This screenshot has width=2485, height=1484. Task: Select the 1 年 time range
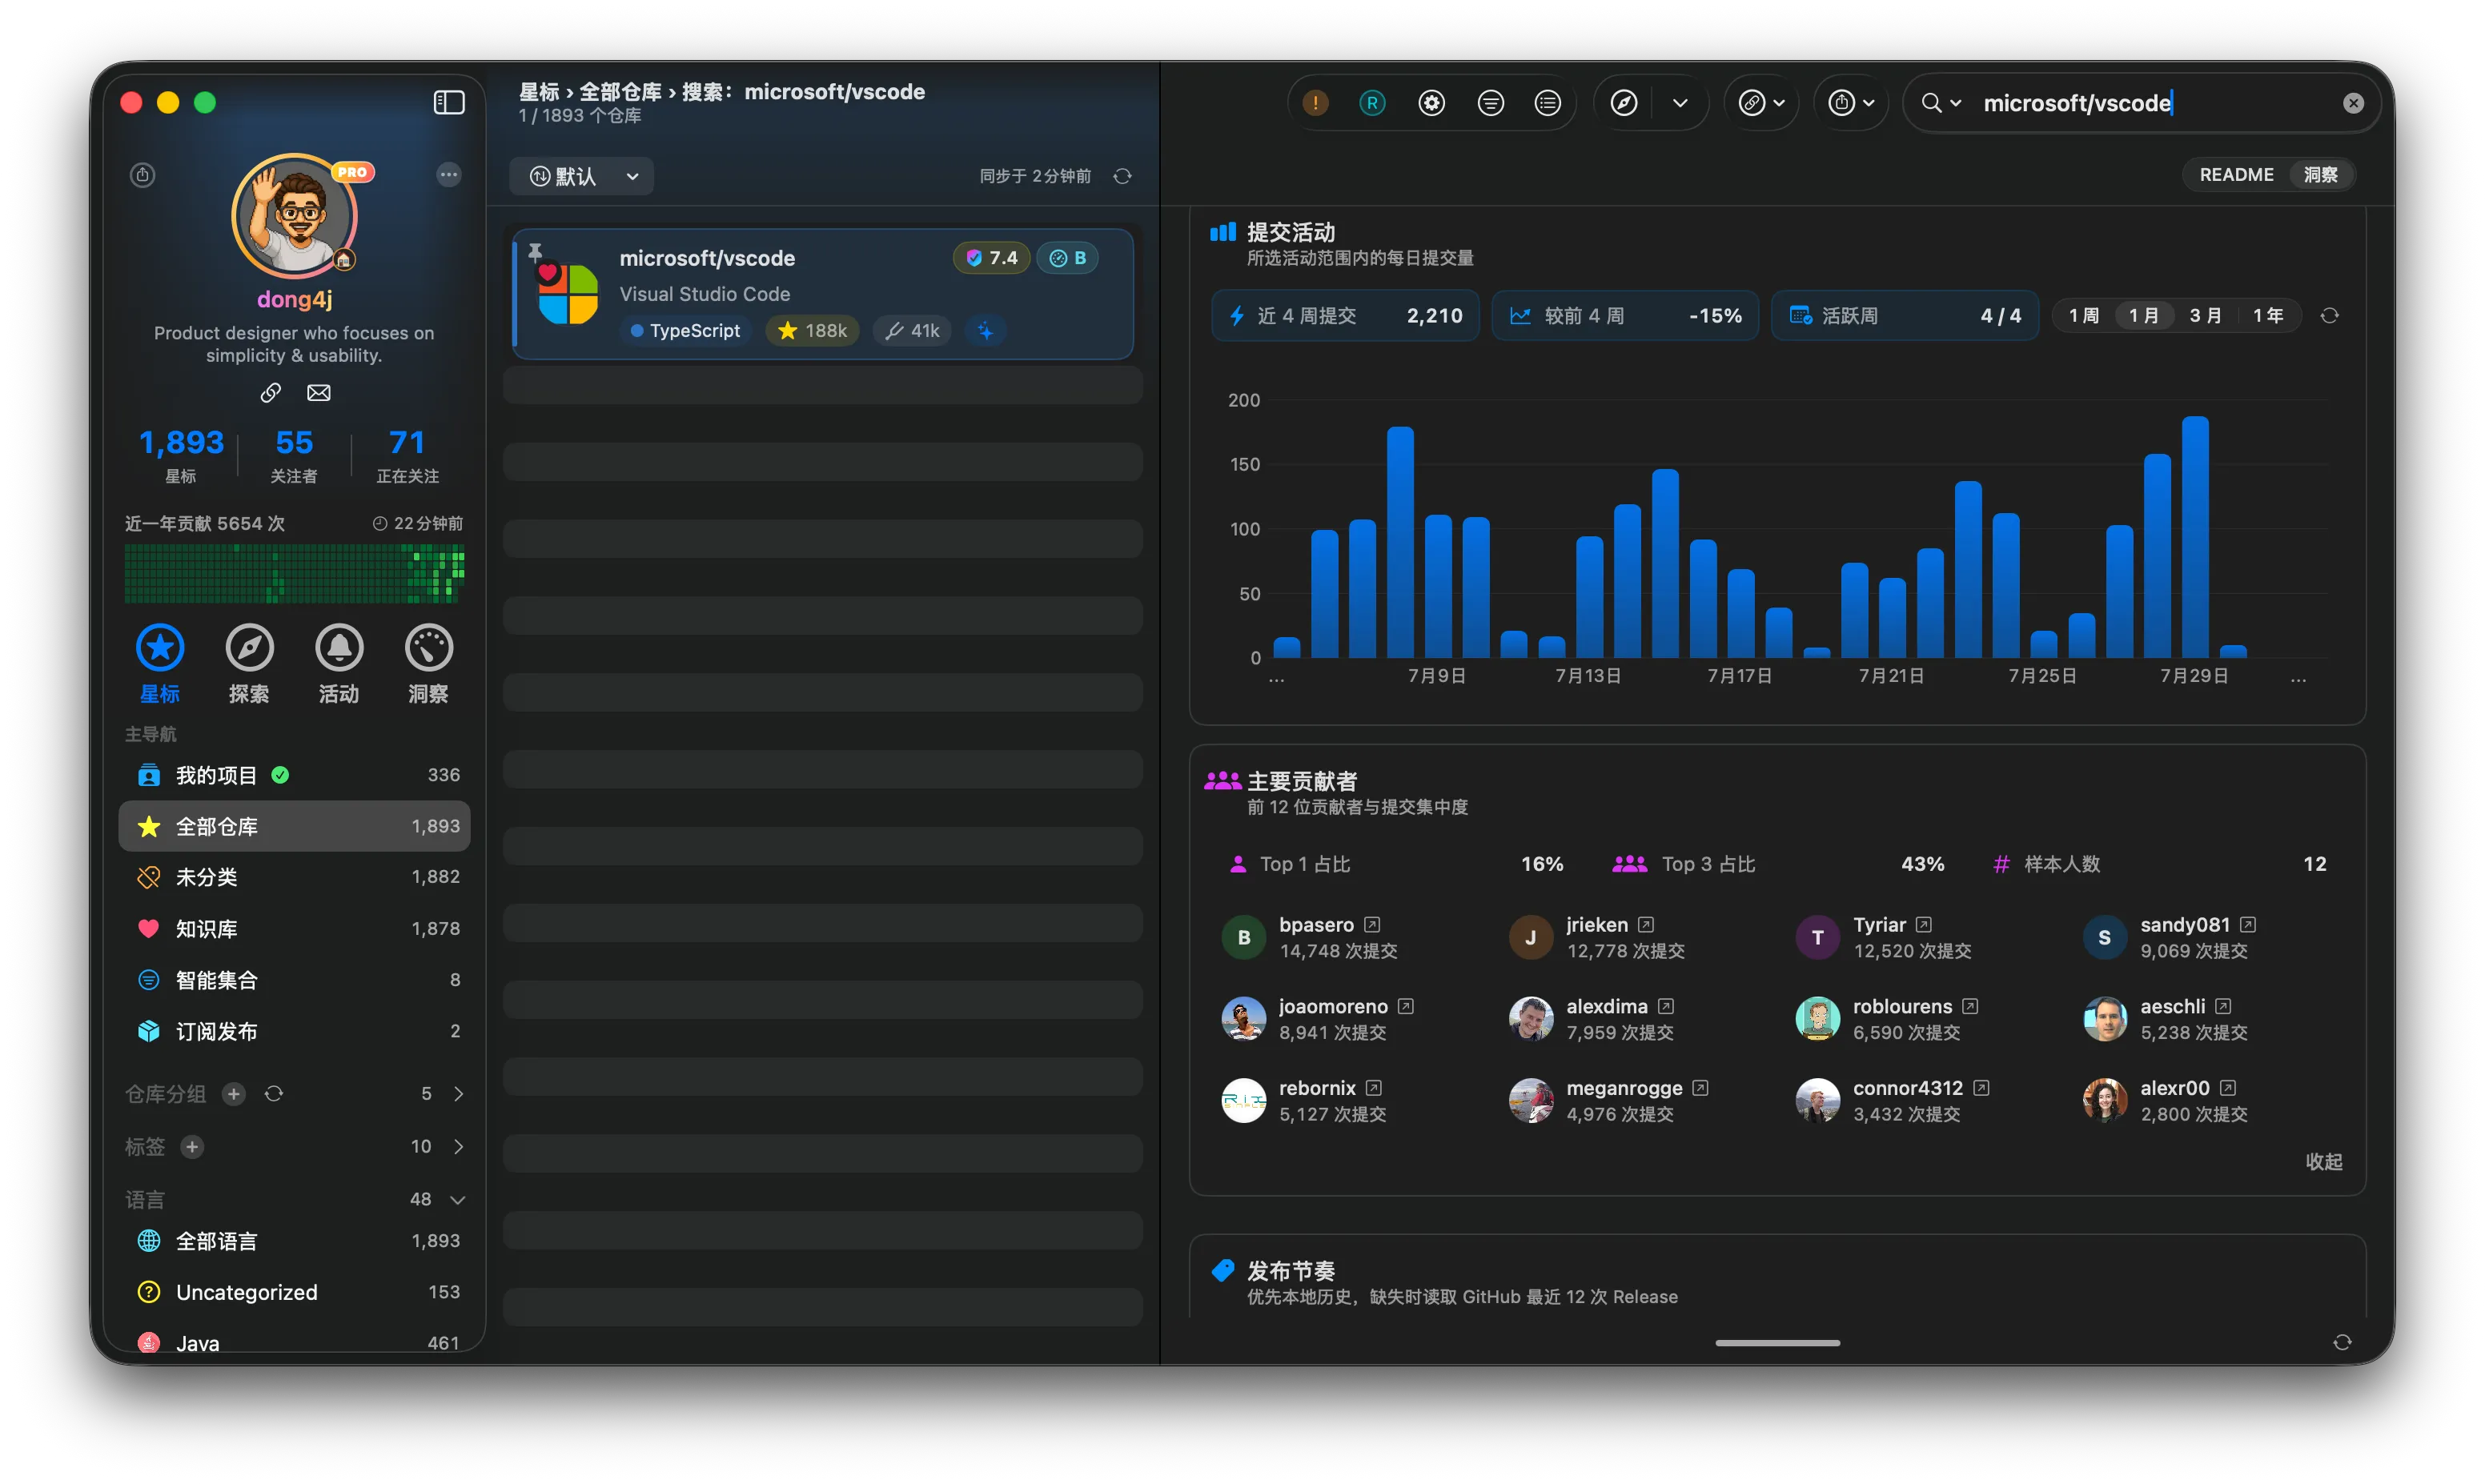(2267, 316)
